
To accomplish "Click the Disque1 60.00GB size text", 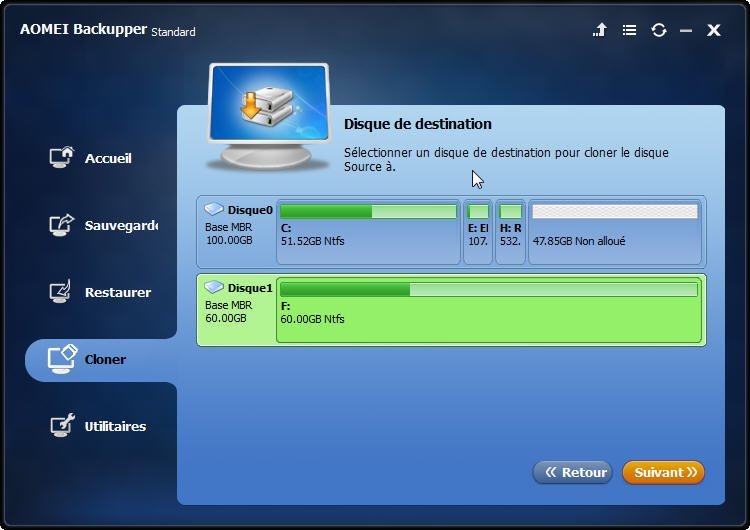I will pos(226,318).
